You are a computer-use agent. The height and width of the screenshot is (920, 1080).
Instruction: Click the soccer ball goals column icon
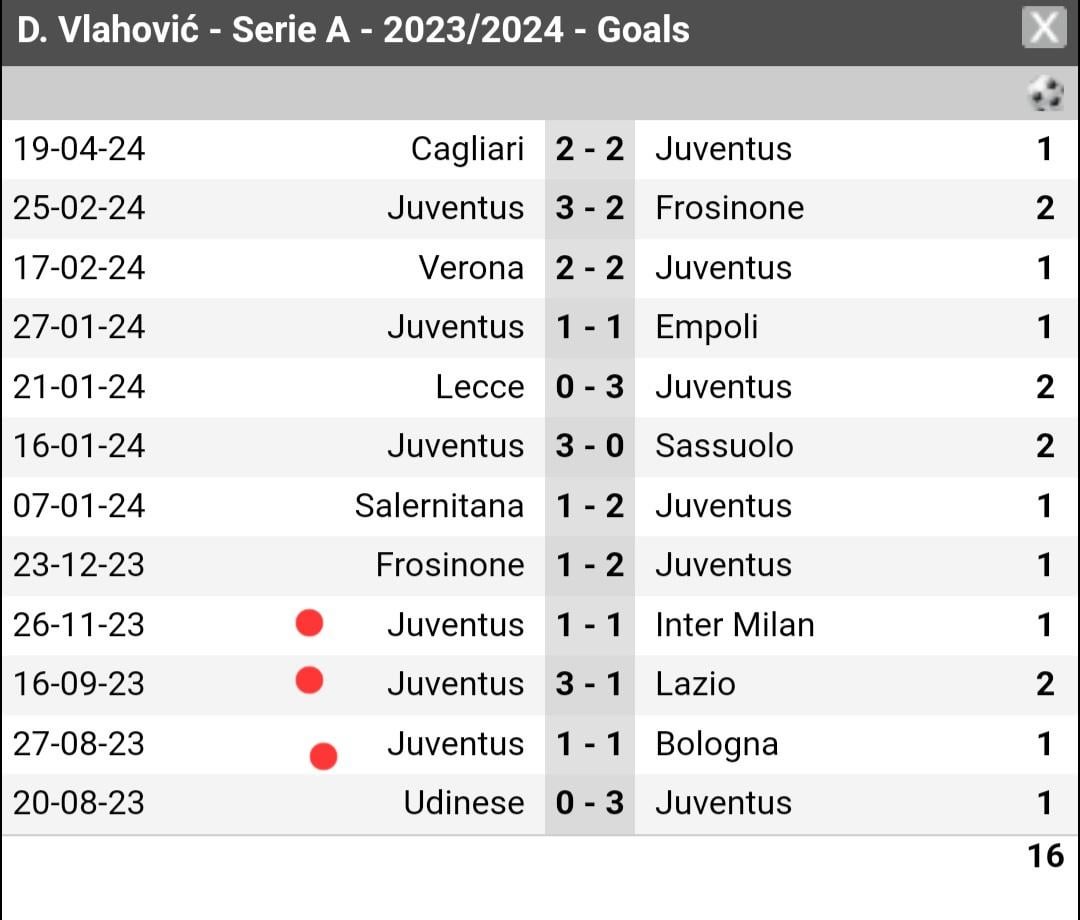[x=1046, y=93]
